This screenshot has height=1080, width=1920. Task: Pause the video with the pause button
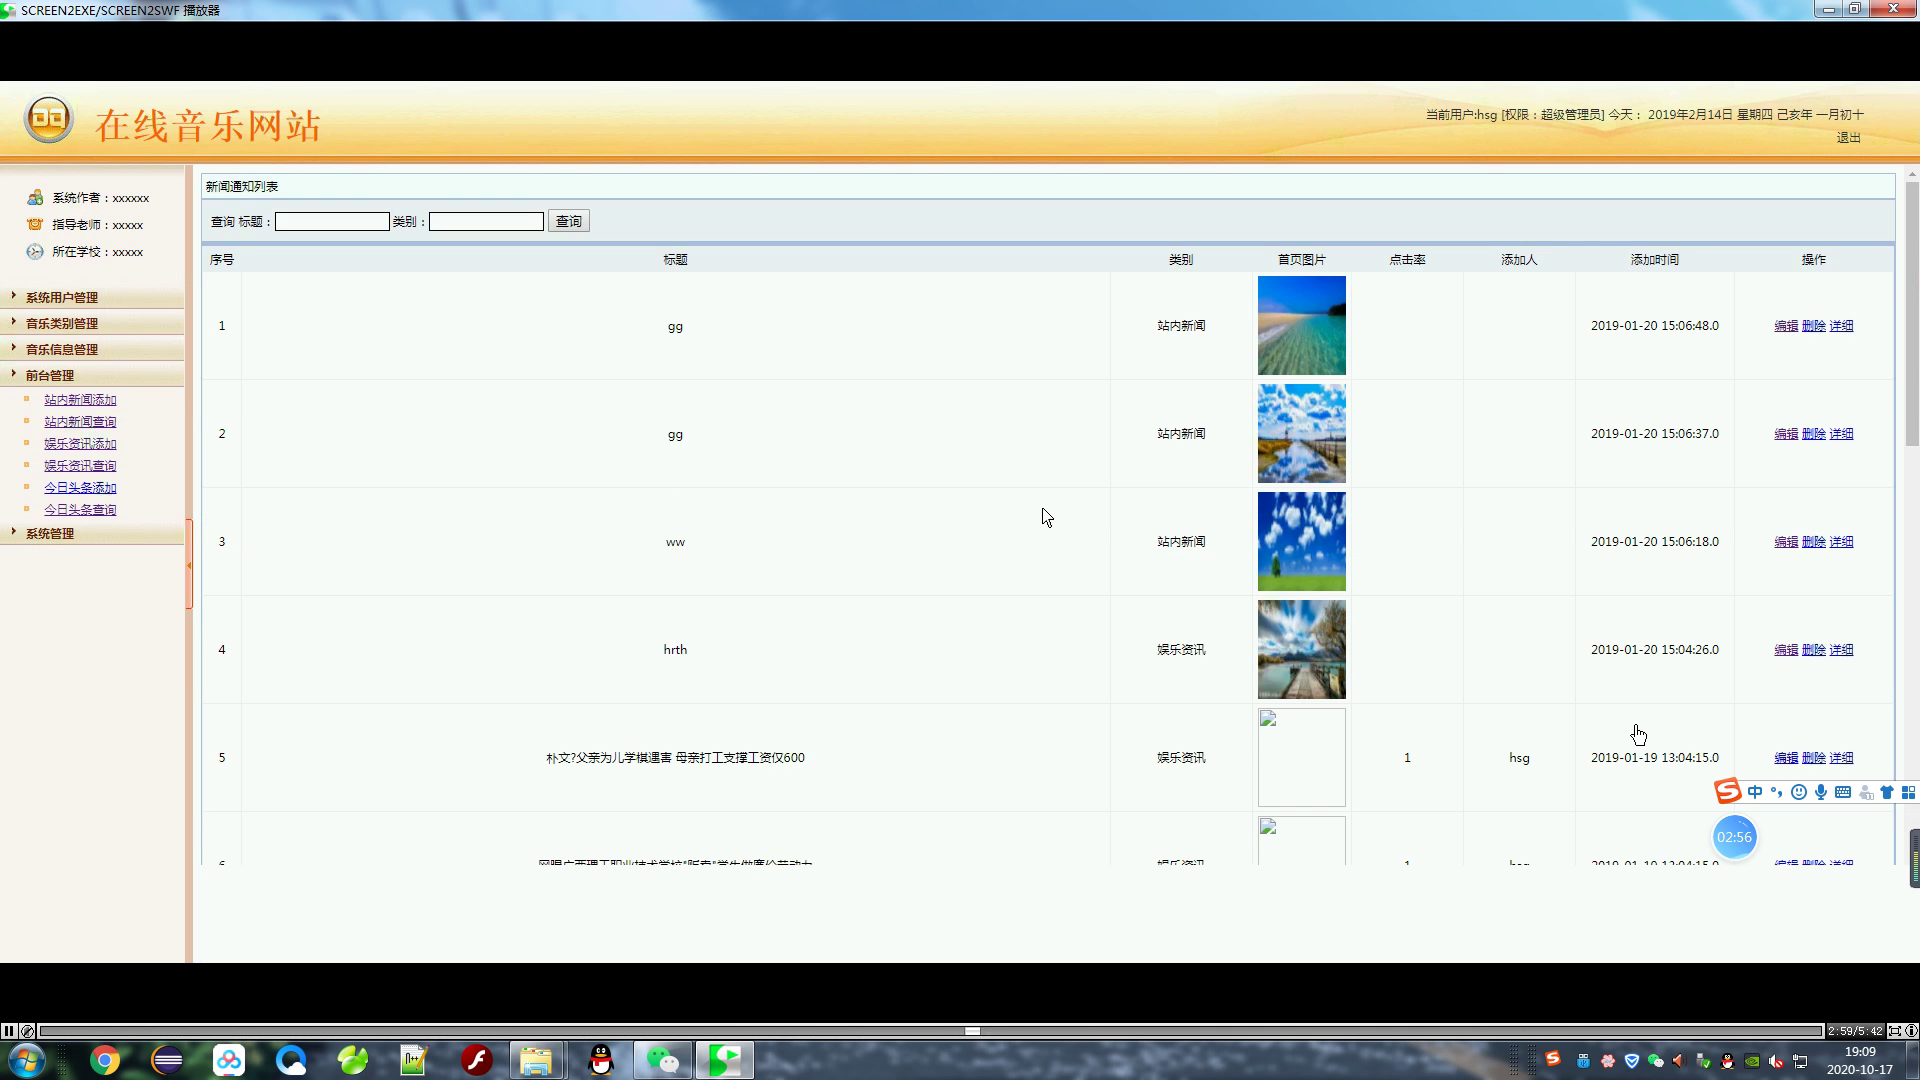(x=9, y=1031)
